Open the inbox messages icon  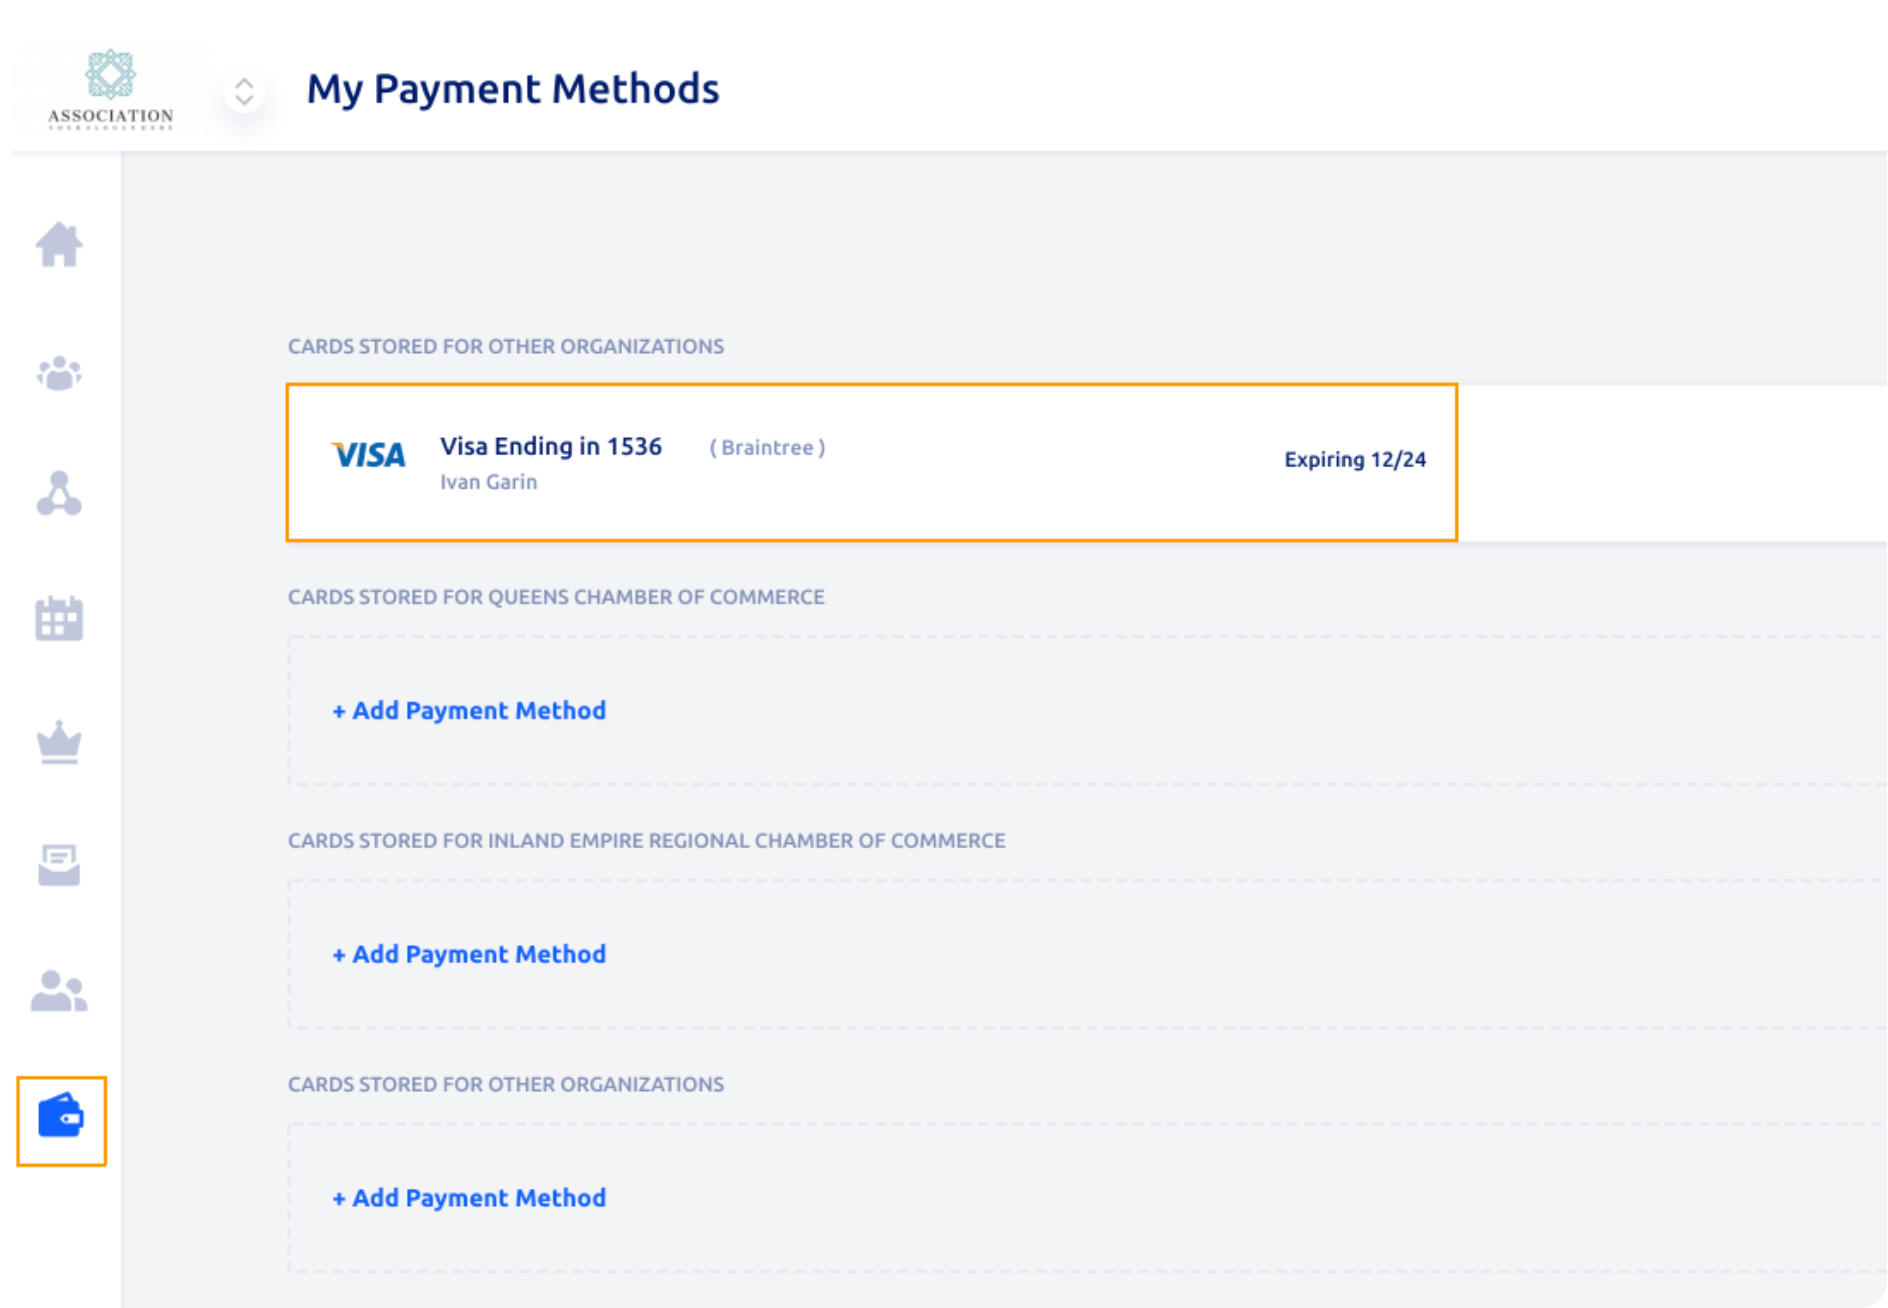[59, 865]
